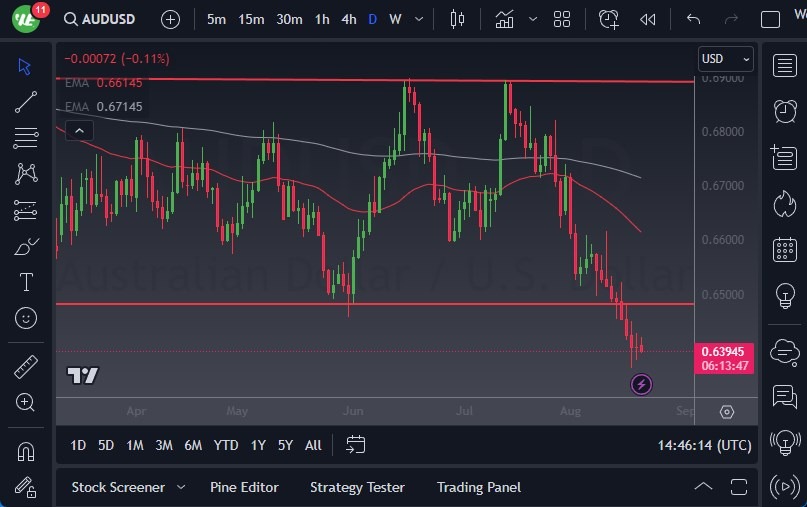This screenshot has height=507, width=807.
Task: Open the calendar panel icon
Action: 785,249
